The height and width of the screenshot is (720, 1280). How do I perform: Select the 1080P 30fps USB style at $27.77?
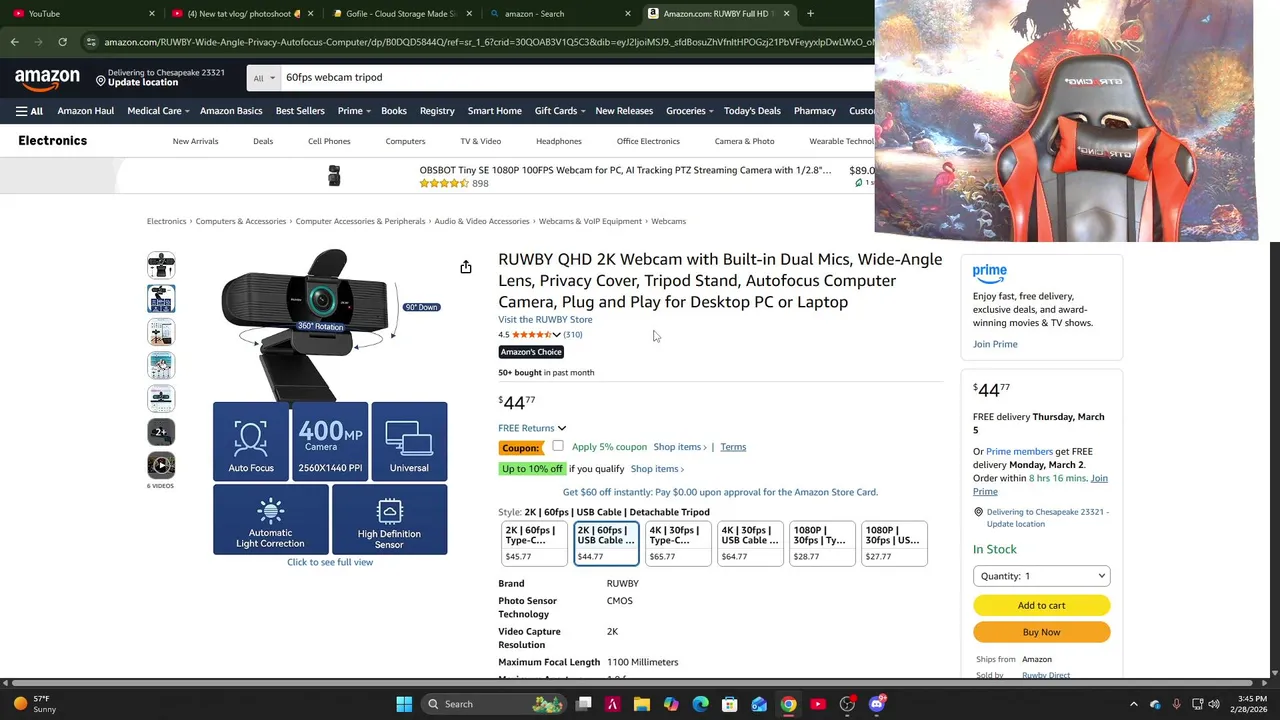894,543
